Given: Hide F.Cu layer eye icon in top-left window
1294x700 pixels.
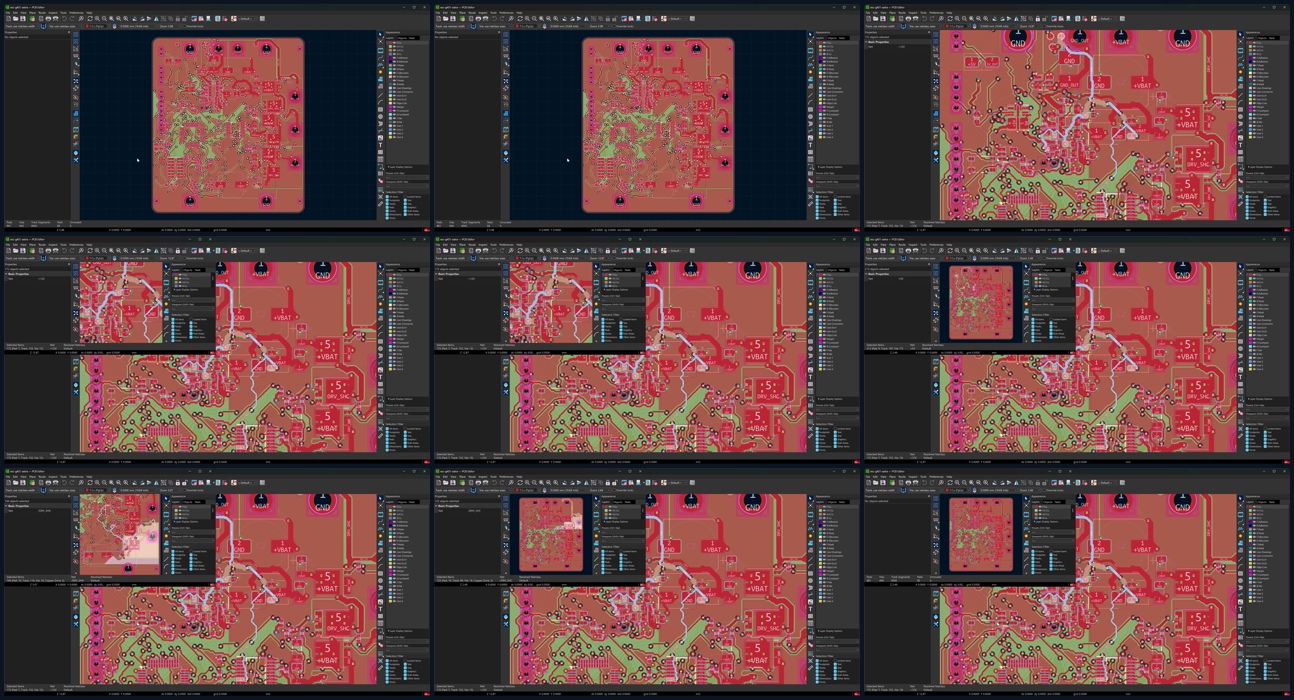Looking at the screenshot, I should pyautogui.click(x=395, y=43).
